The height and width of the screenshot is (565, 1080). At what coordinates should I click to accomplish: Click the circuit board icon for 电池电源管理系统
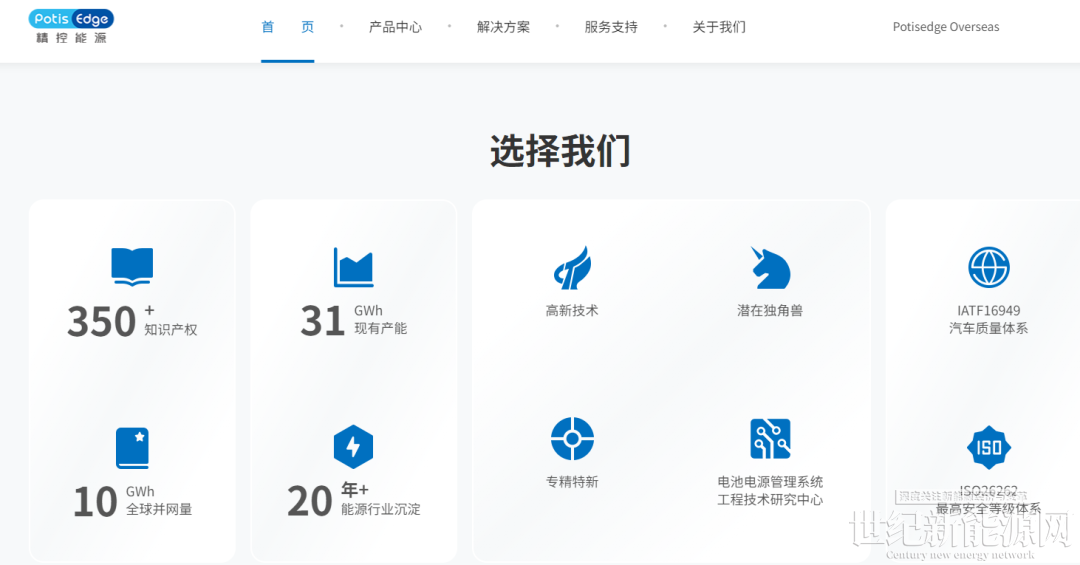click(x=770, y=439)
